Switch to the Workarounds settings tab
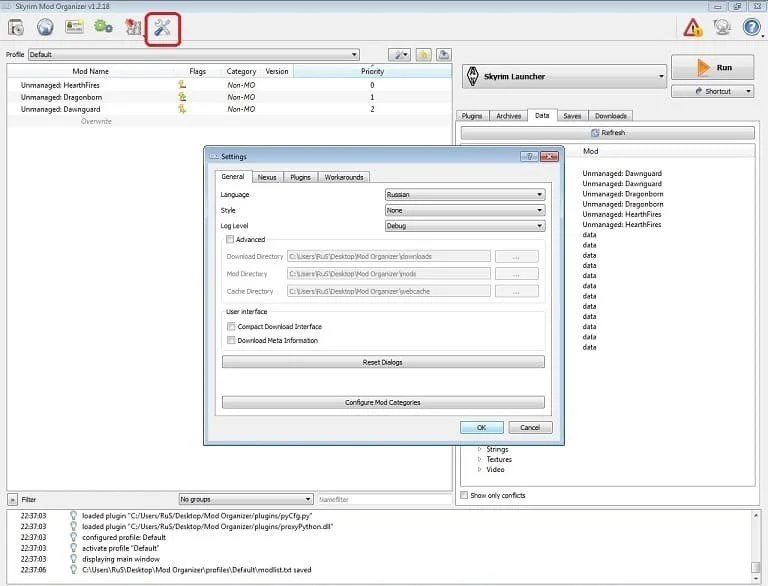 344,177
